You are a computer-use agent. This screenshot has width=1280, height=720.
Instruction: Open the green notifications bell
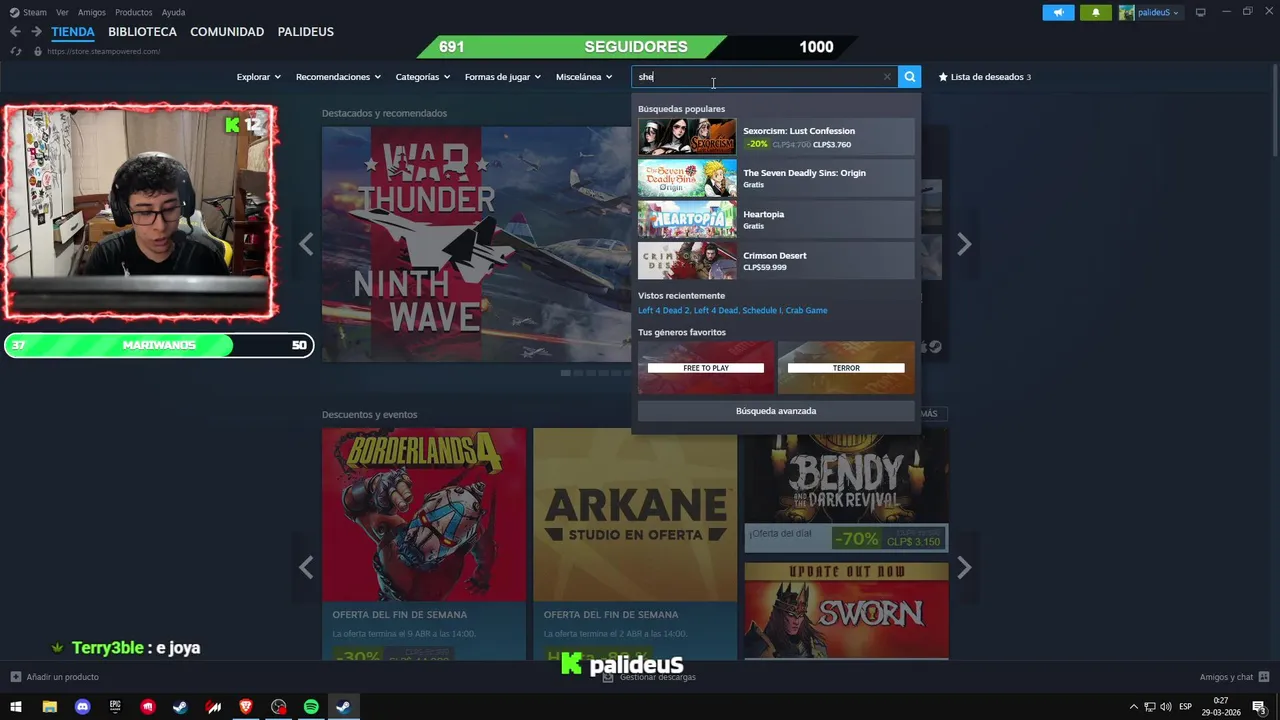click(x=1096, y=12)
